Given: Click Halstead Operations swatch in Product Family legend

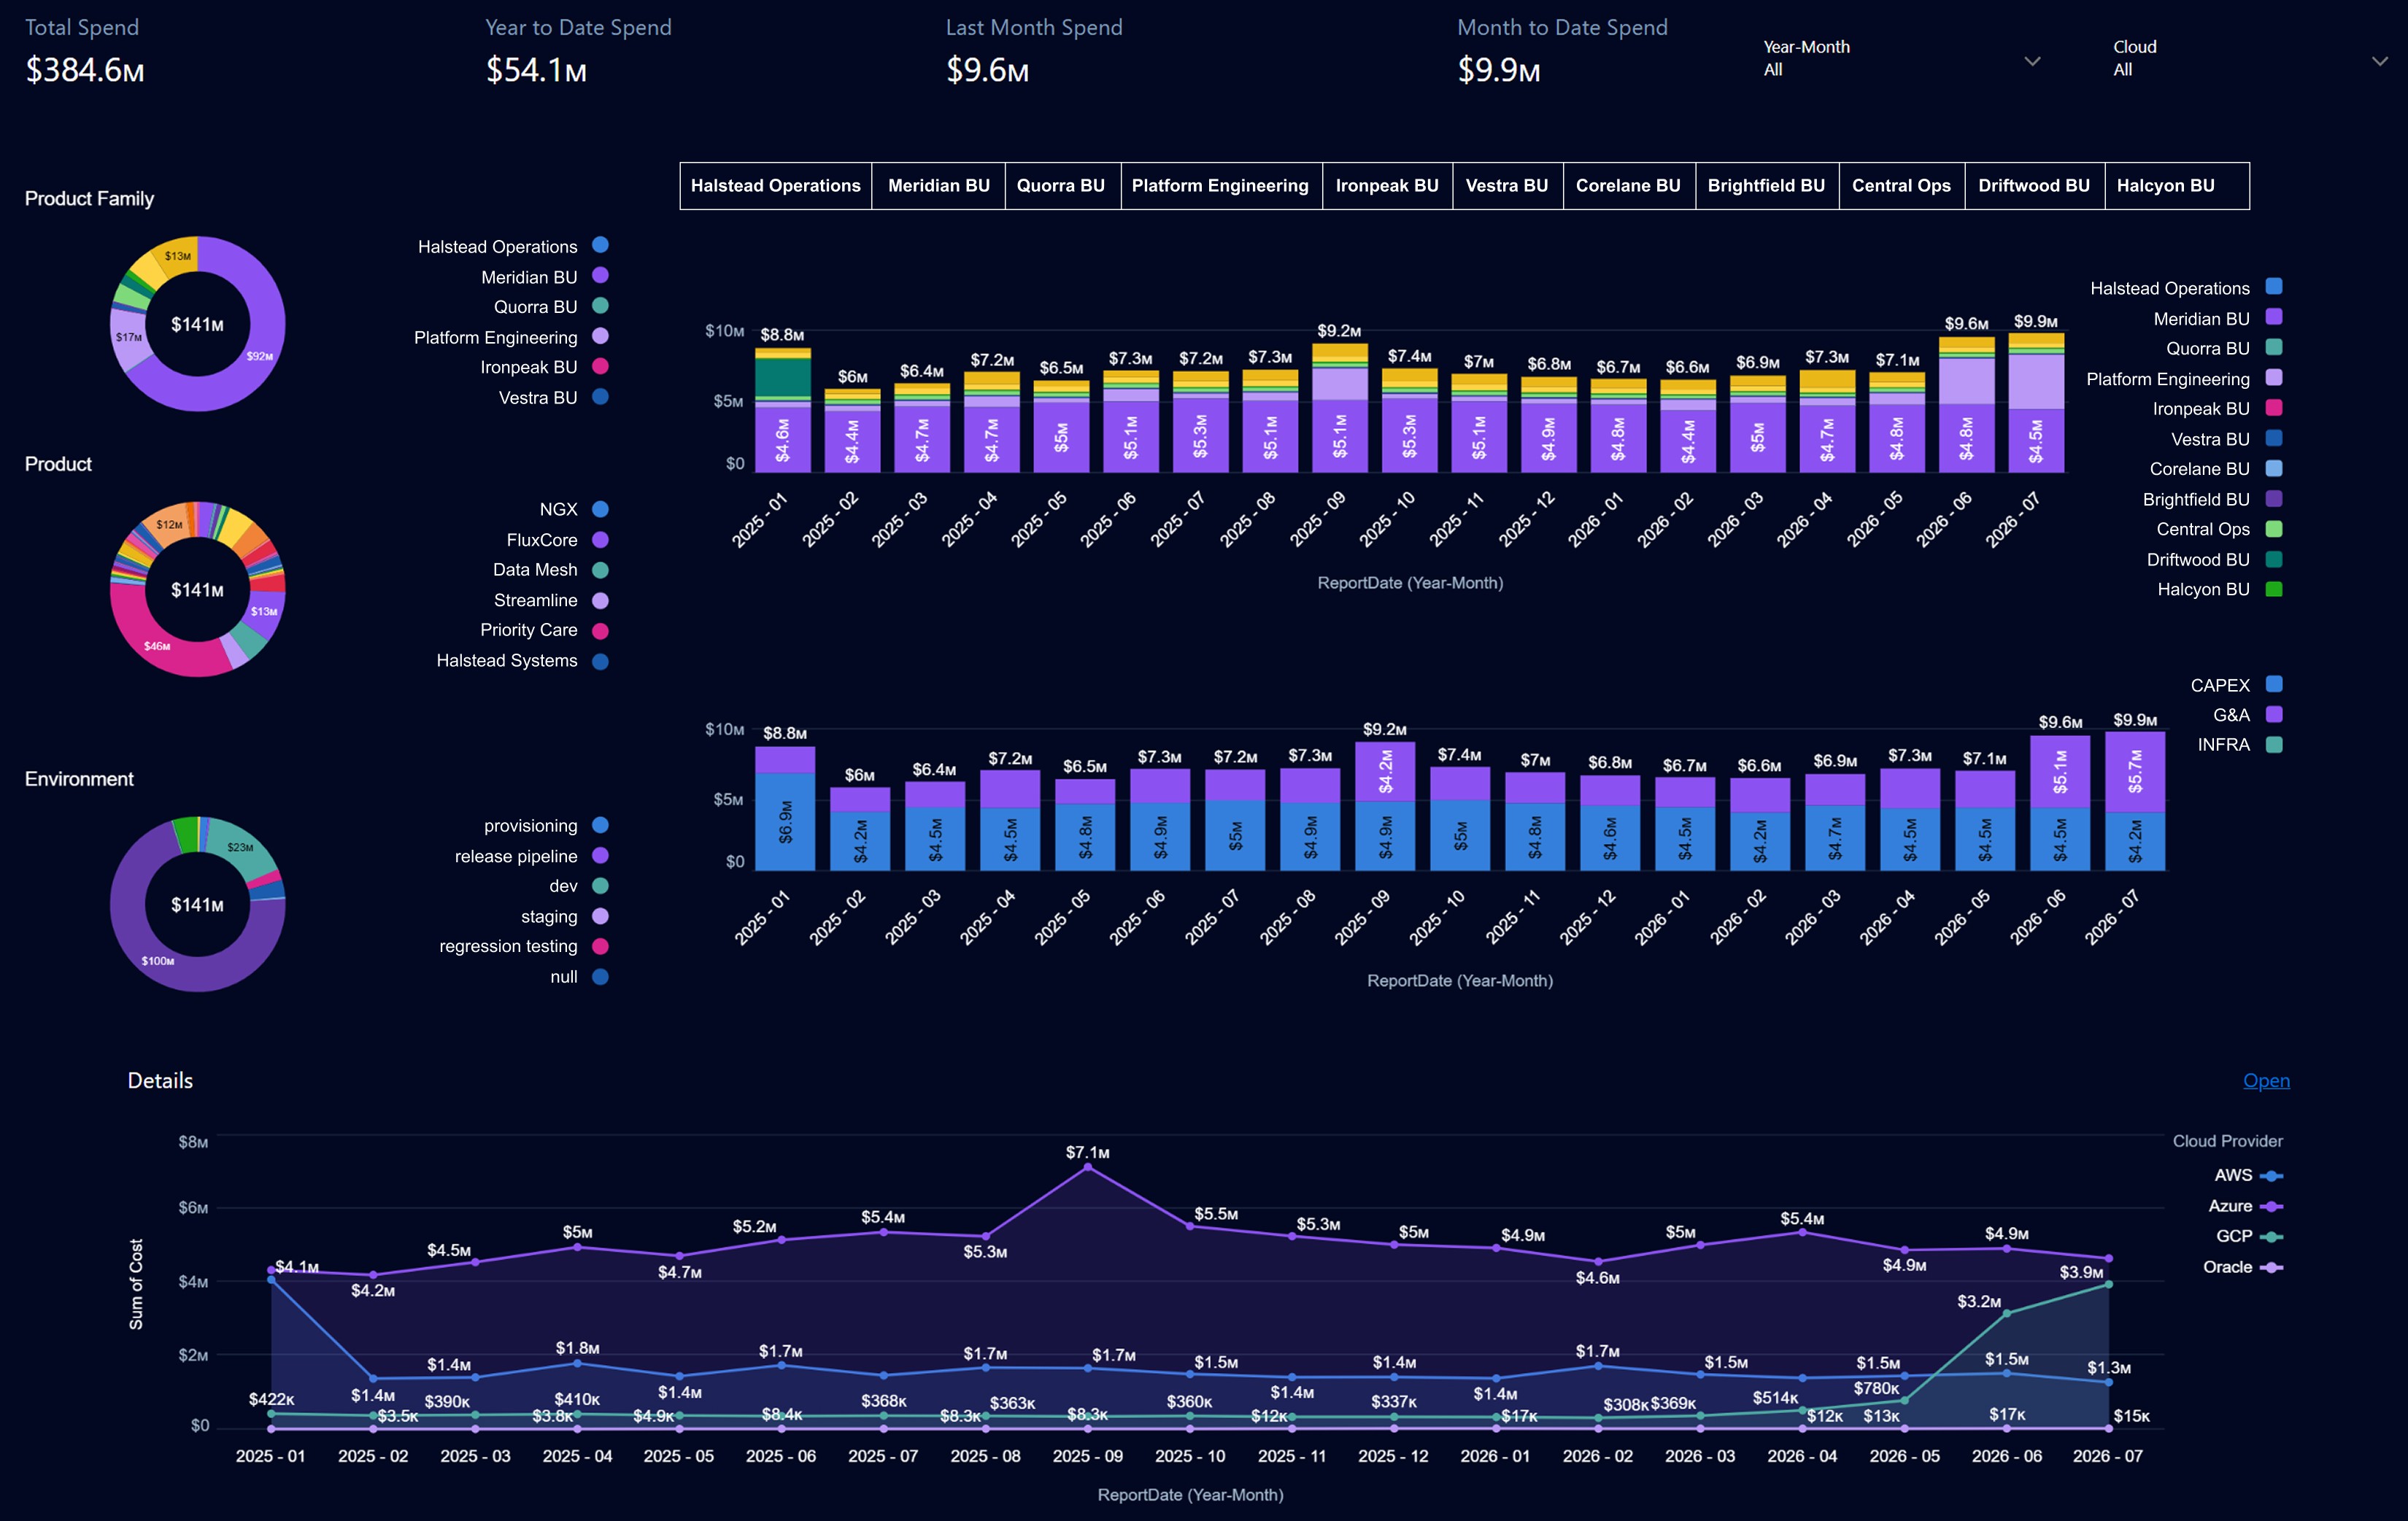Looking at the screenshot, I should pyautogui.click(x=600, y=245).
